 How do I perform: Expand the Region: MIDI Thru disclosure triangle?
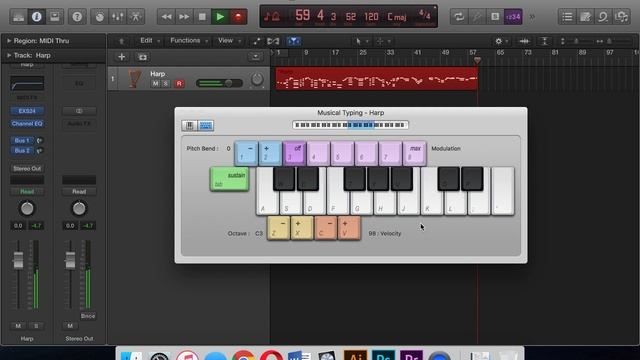coord(9,41)
